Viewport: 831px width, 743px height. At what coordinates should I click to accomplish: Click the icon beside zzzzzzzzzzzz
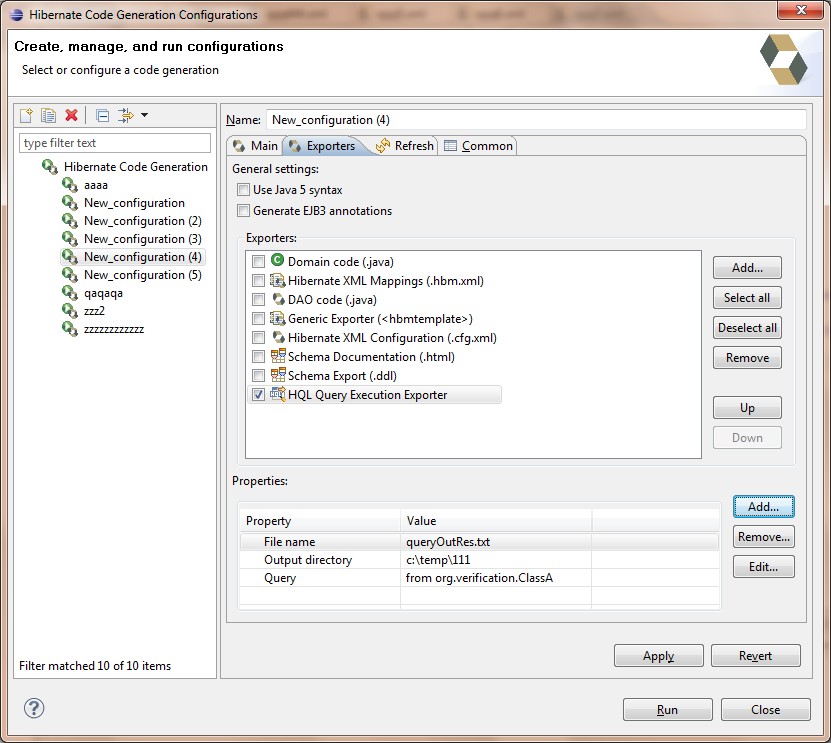click(x=70, y=329)
